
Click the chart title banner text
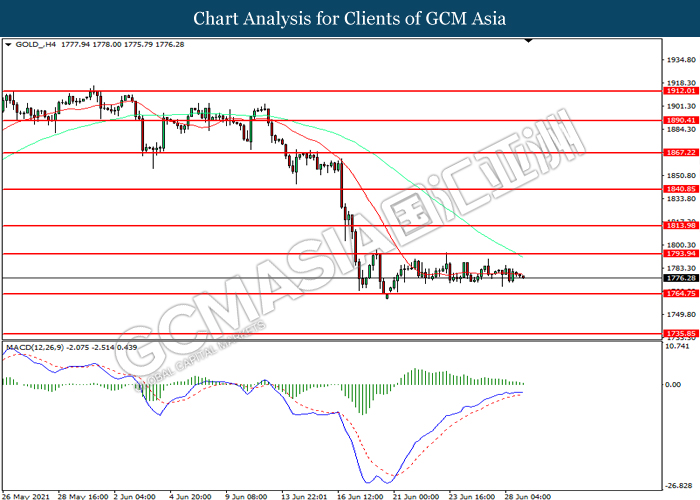tap(349, 18)
